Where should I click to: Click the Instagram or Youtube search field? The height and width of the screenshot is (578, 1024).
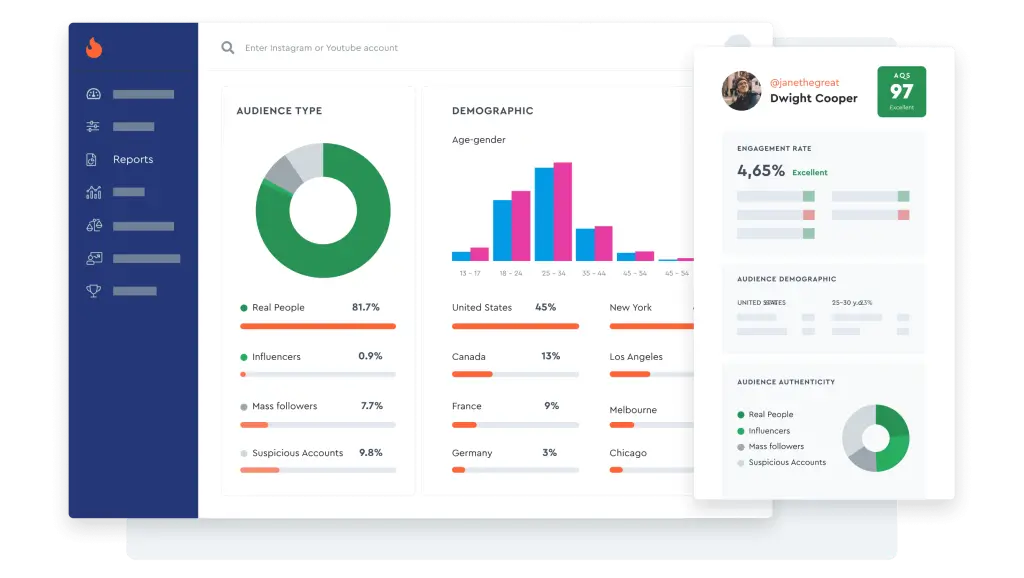coord(330,47)
